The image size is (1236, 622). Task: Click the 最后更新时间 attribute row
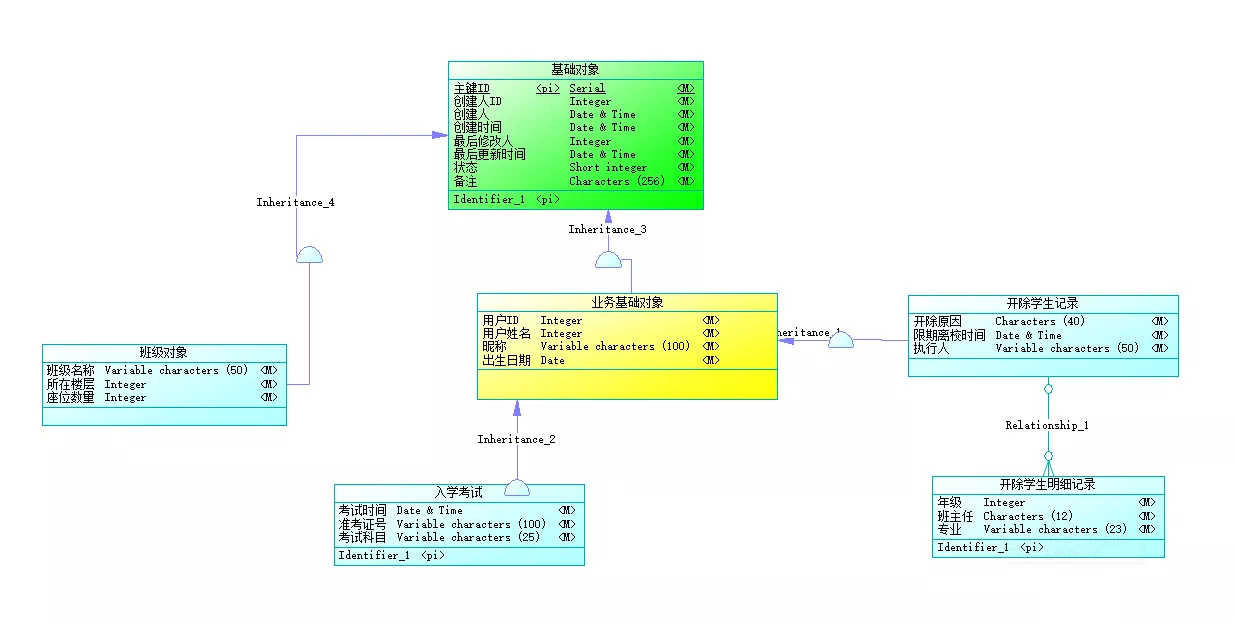pyautogui.click(x=574, y=154)
